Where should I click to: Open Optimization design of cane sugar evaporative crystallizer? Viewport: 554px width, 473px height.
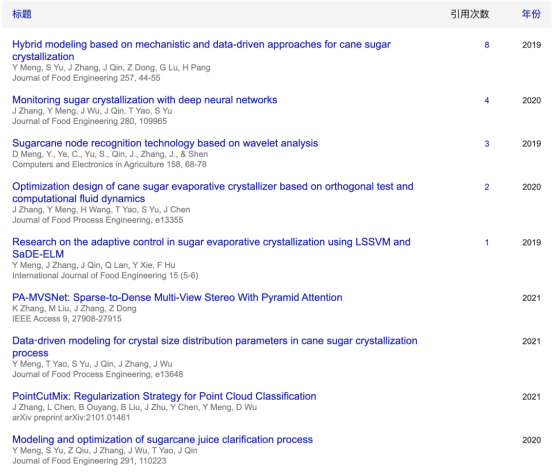[213, 192]
